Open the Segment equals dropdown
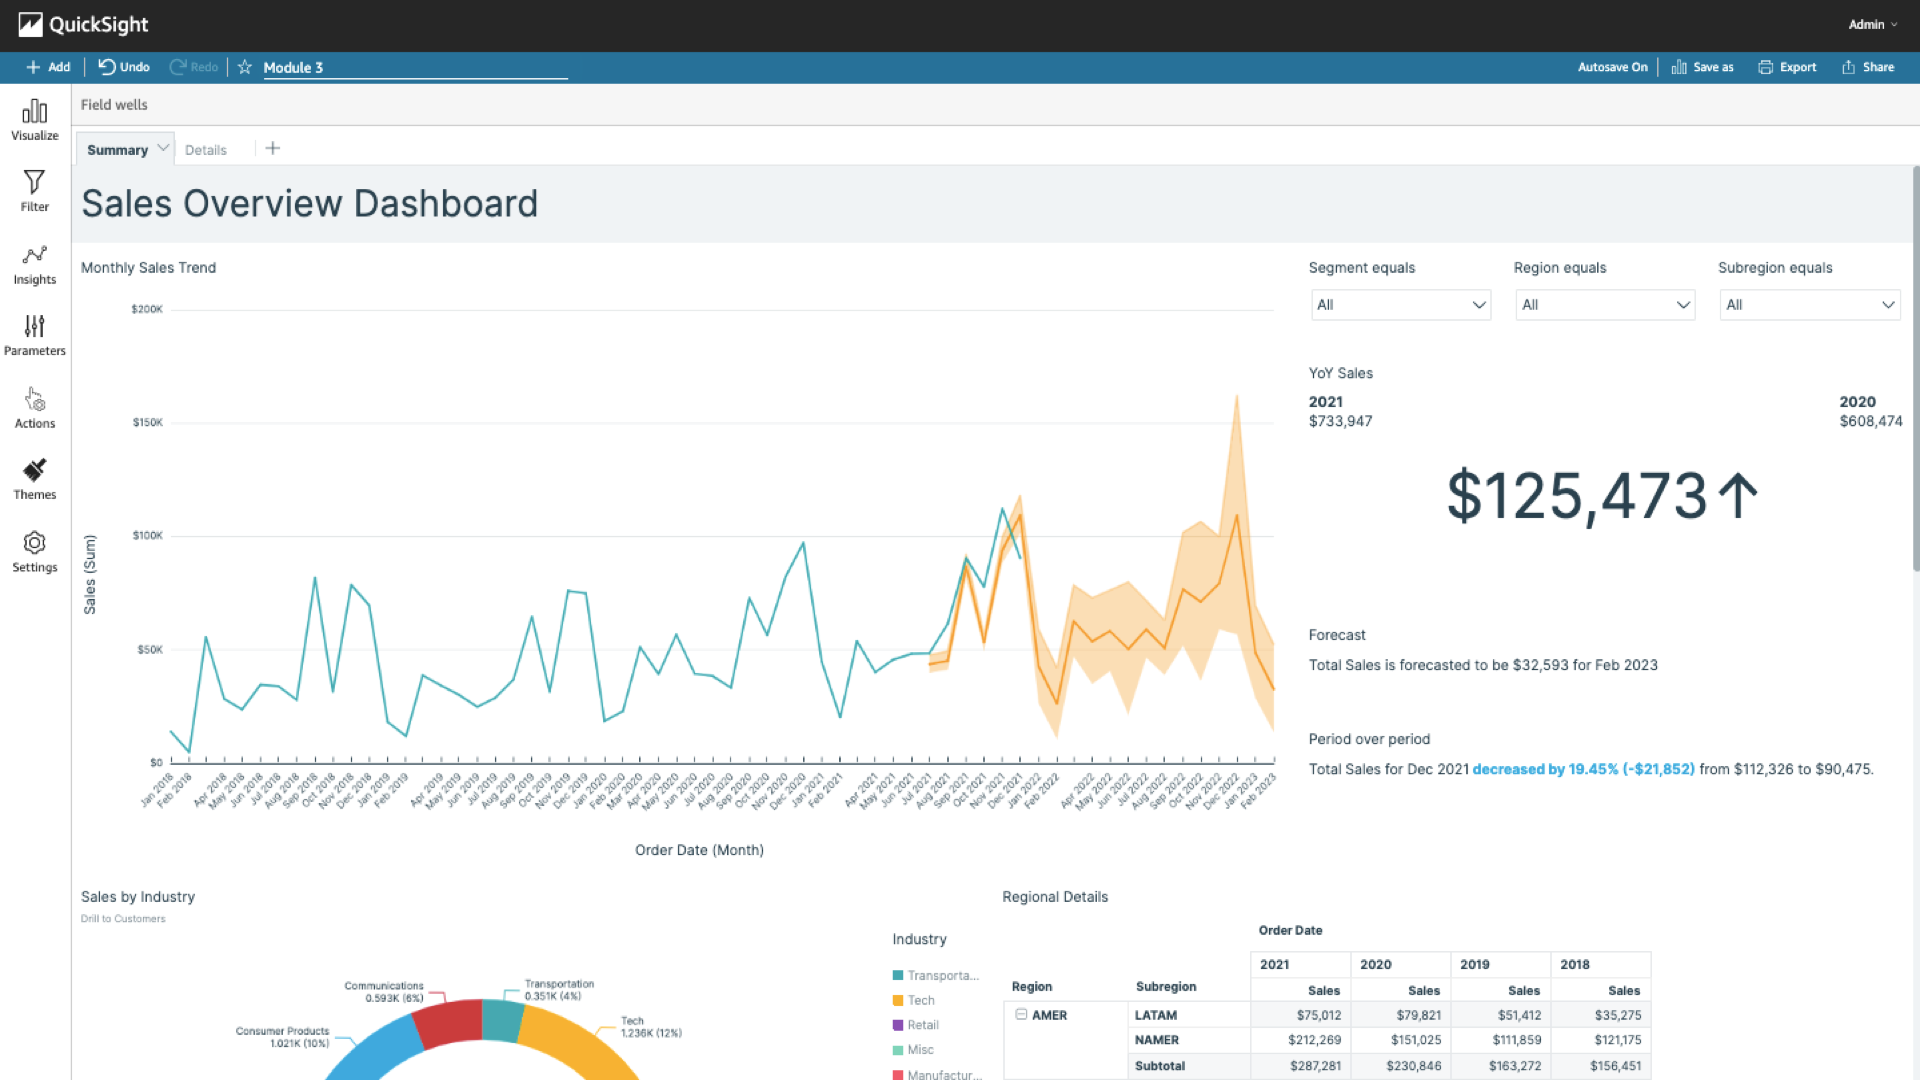The width and height of the screenshot is (1920, 1080). 1400,305
